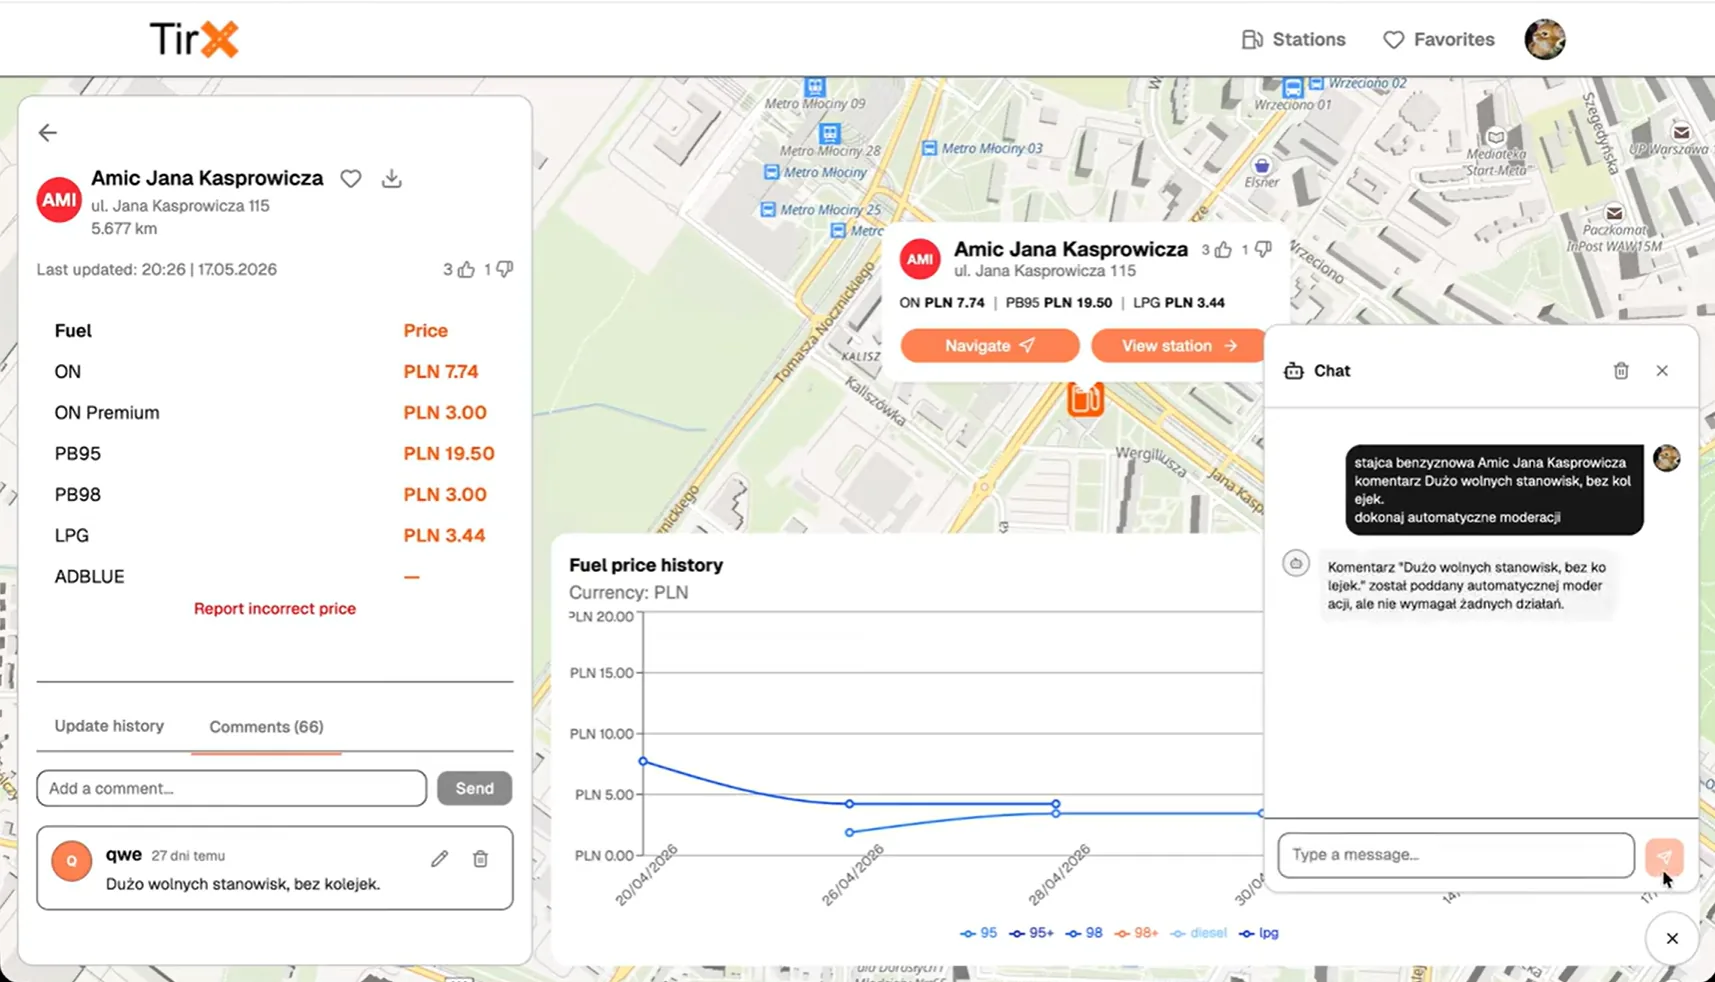Click the AMI station logo in left panel
Screen dimensions: 1715x982
[x=59, y=200]
